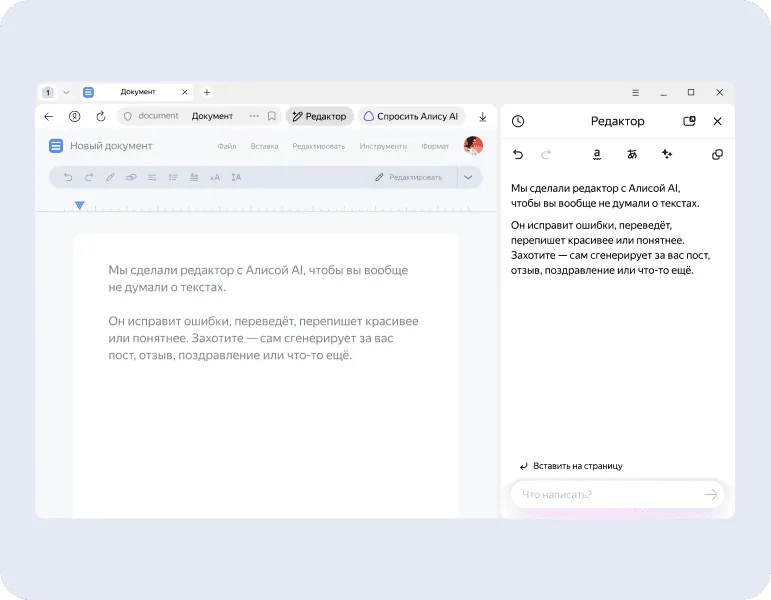This screenshot has height=600, width=771.
Task: Reload the page with the refresh icon
Action: click(x=101, y=117)
